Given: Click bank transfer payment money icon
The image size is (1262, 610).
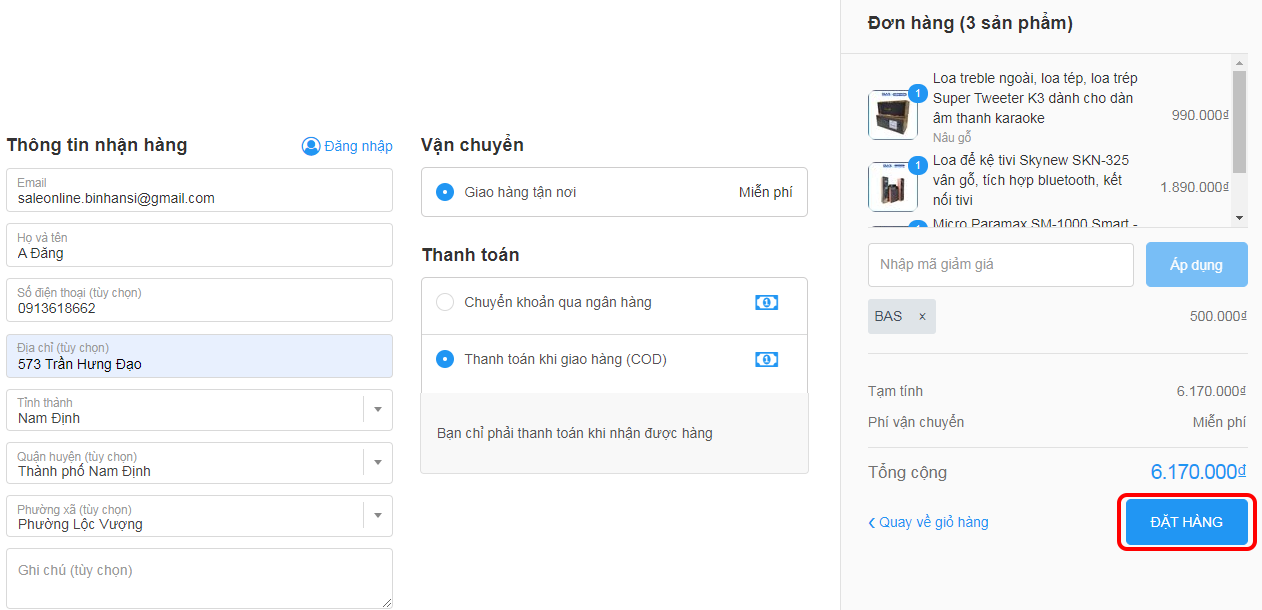Looking at the screenshot, I should click(766, 303).
